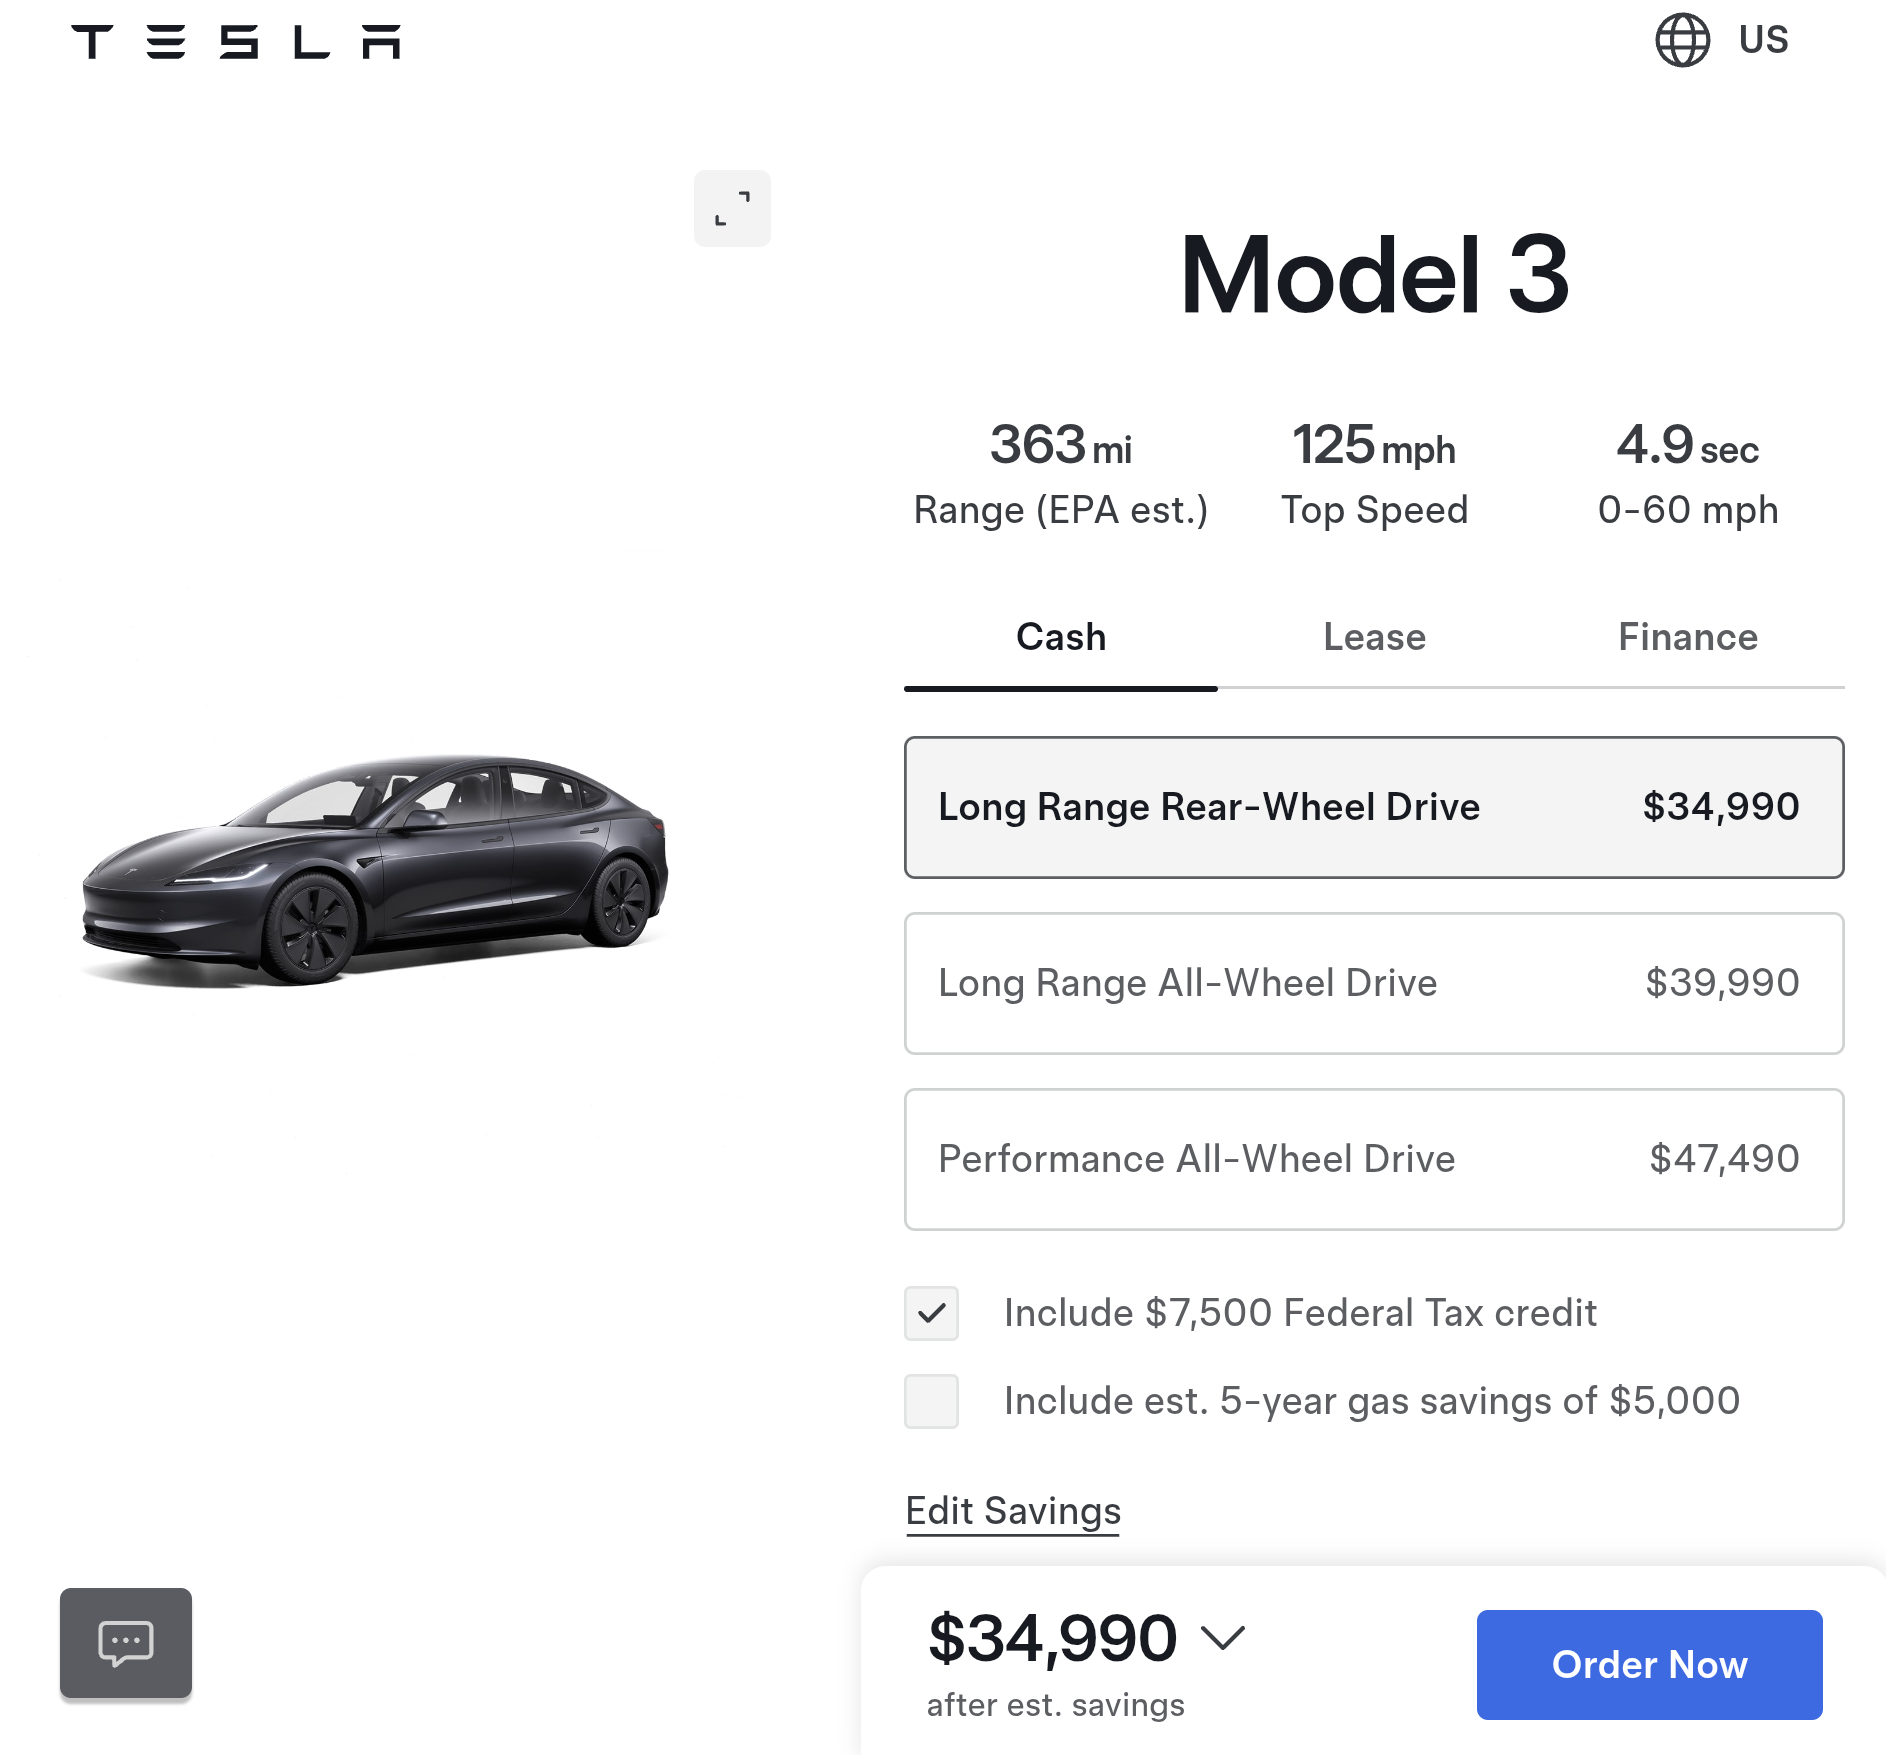
Task: Open the chat support bubble
Action: [126, 1642]
